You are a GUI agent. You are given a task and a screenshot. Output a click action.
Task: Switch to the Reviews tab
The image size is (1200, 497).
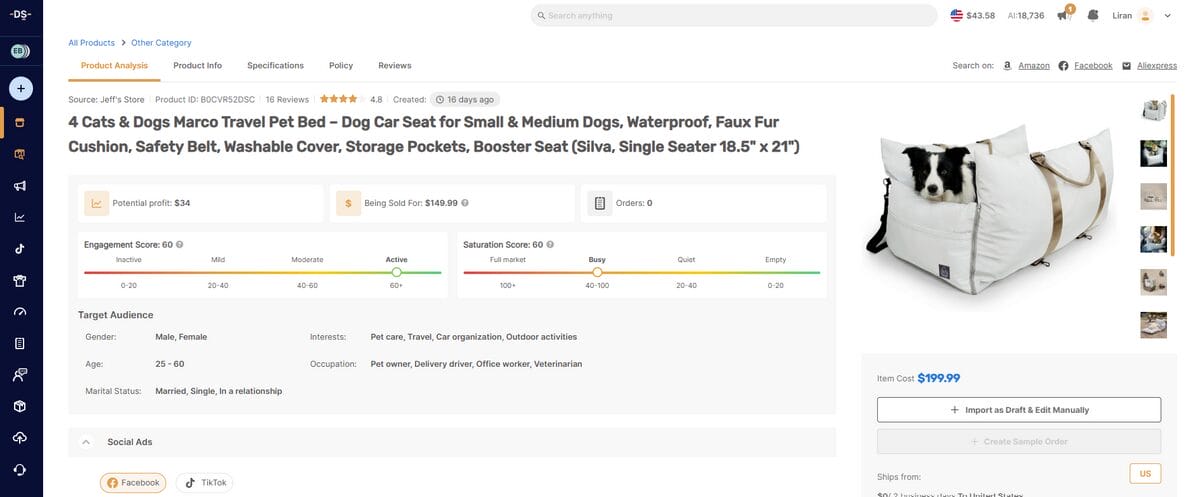(x=394, y=65)
